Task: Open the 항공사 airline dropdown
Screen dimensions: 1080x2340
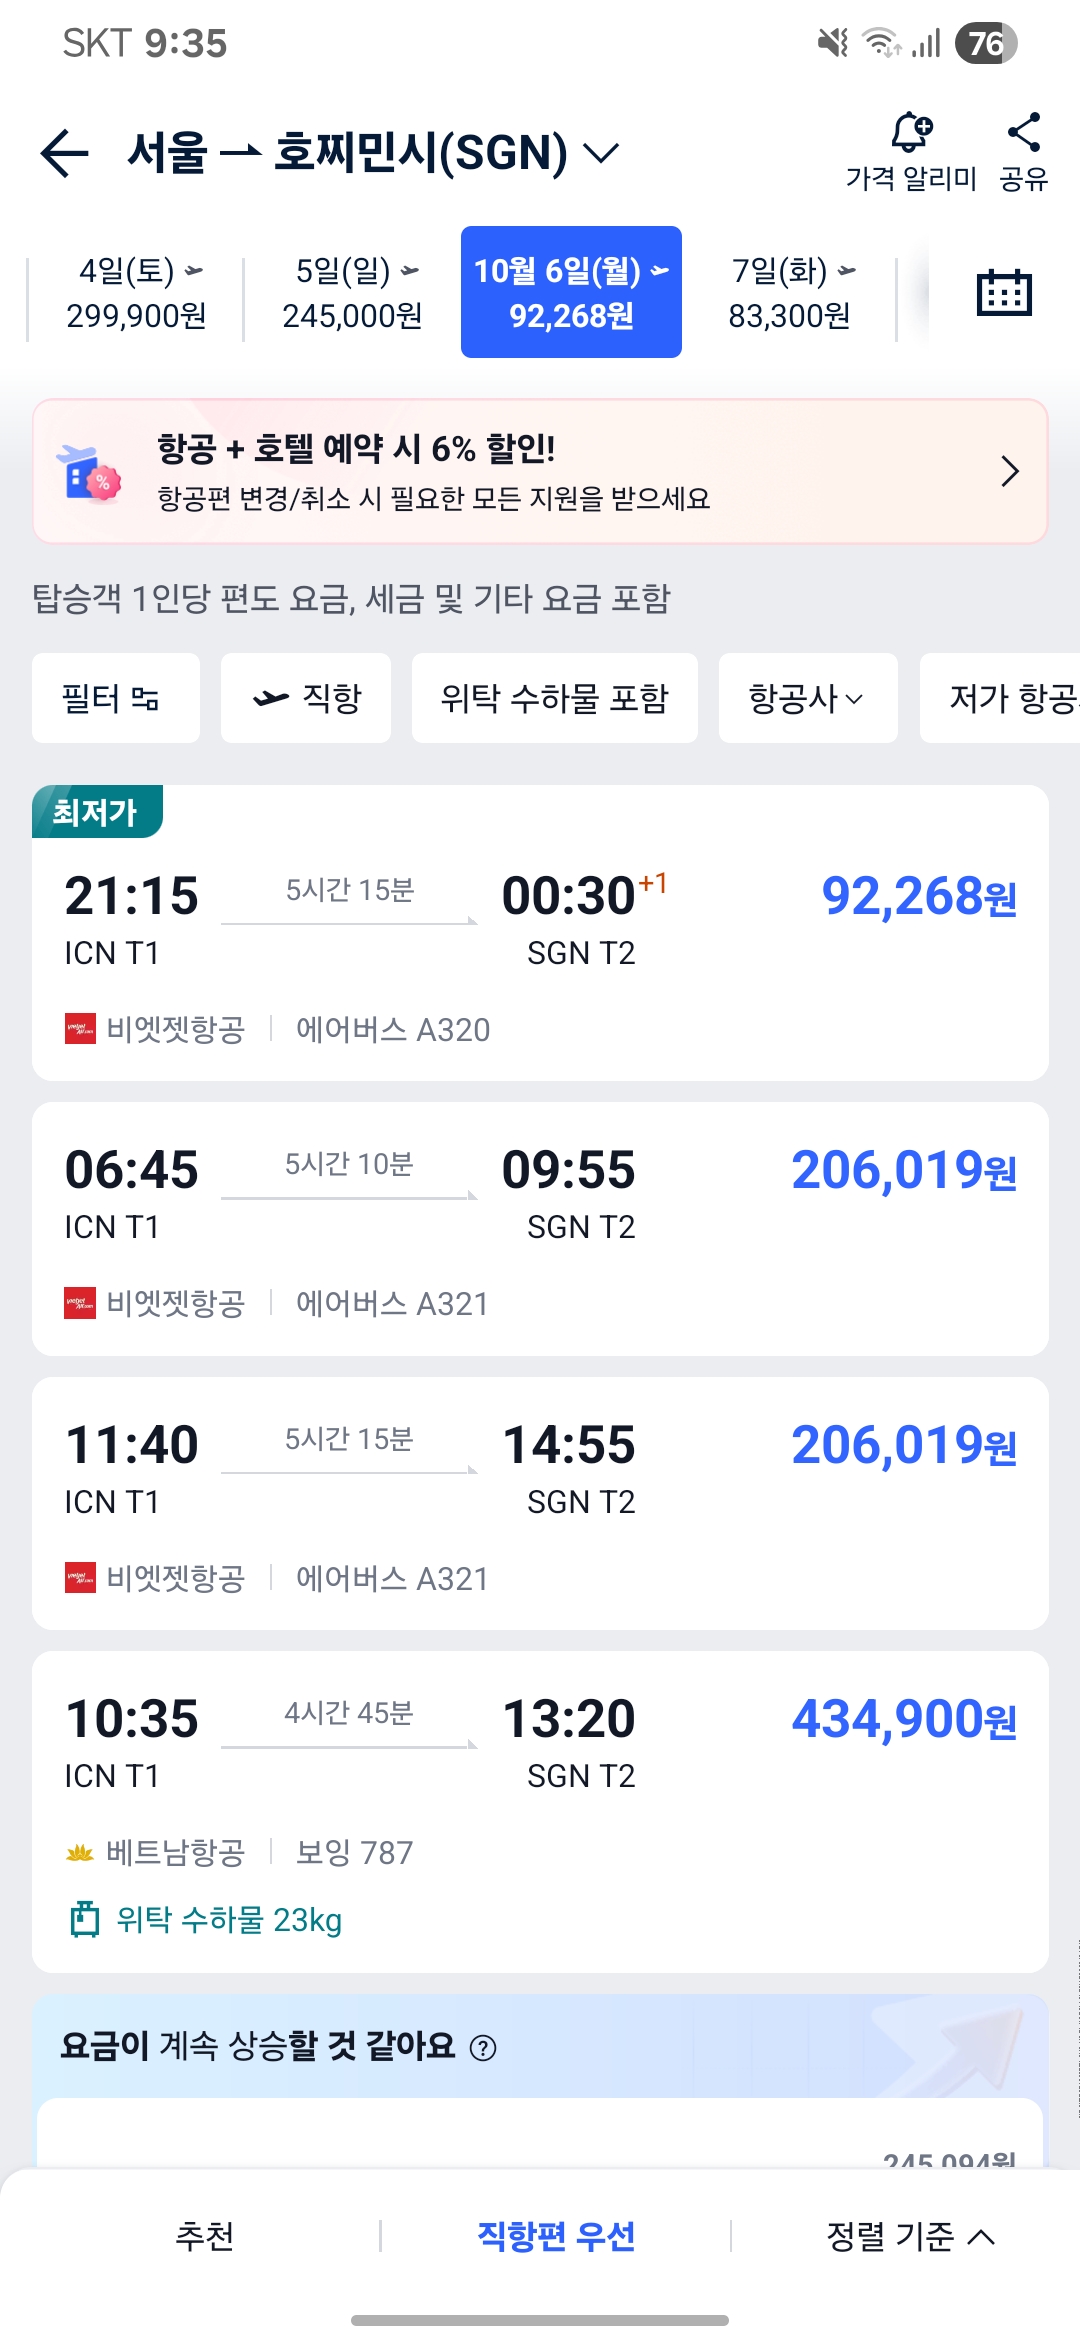Action: pos(807,698)
